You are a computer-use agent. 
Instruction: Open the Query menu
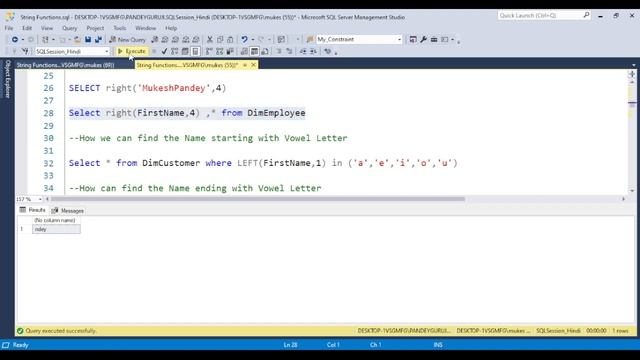(x=69, y=28)
